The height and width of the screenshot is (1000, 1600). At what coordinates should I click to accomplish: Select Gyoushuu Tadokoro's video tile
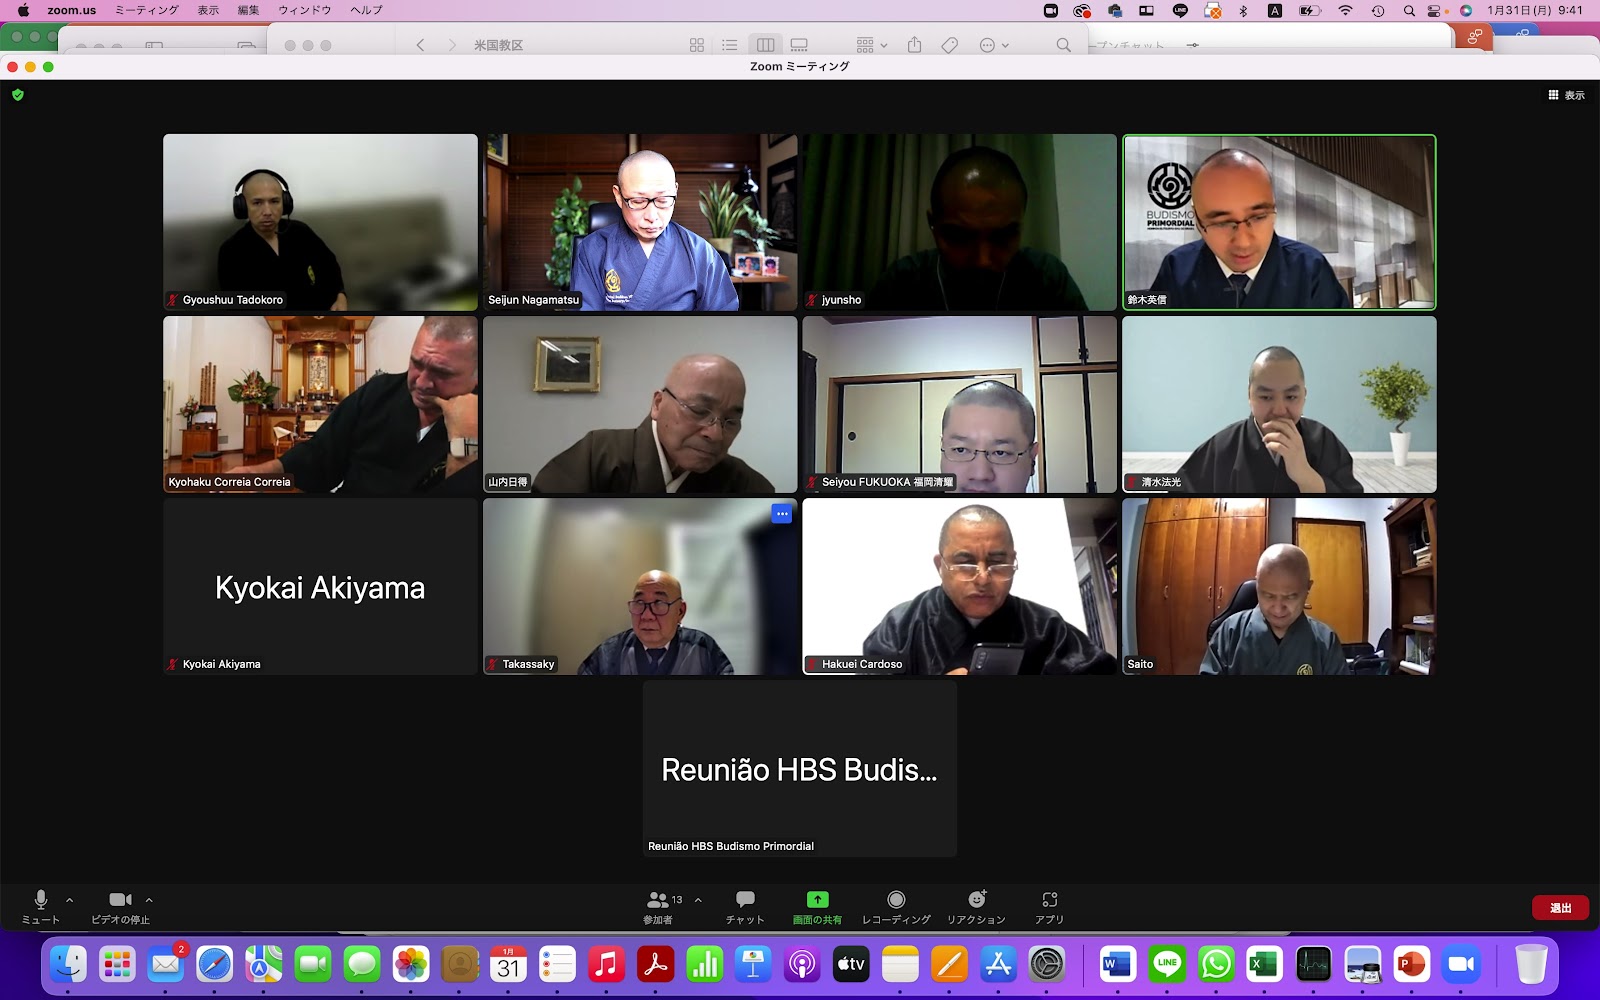(x=320, y=222)
